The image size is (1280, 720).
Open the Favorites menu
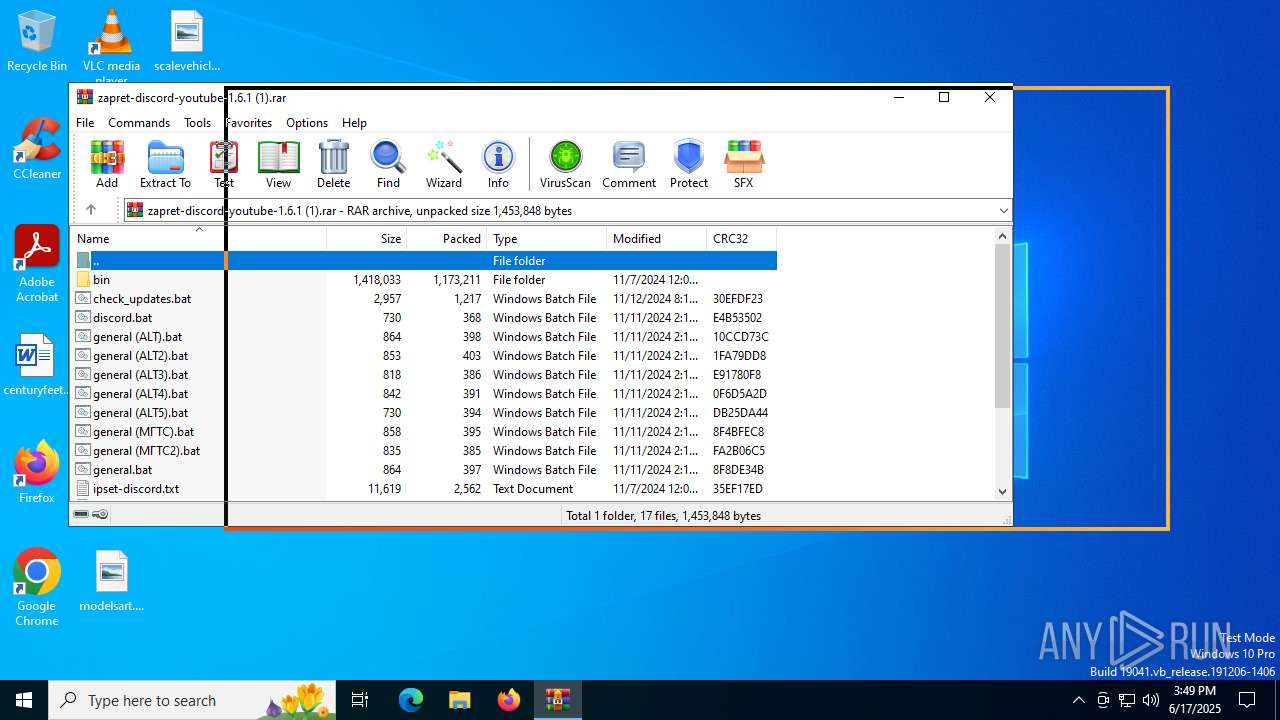(249, 122)
